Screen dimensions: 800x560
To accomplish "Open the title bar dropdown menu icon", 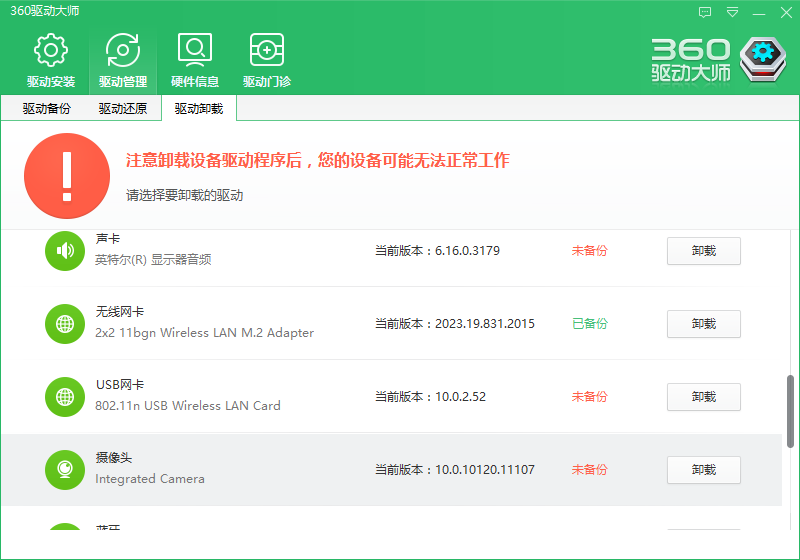I will 733,12.
